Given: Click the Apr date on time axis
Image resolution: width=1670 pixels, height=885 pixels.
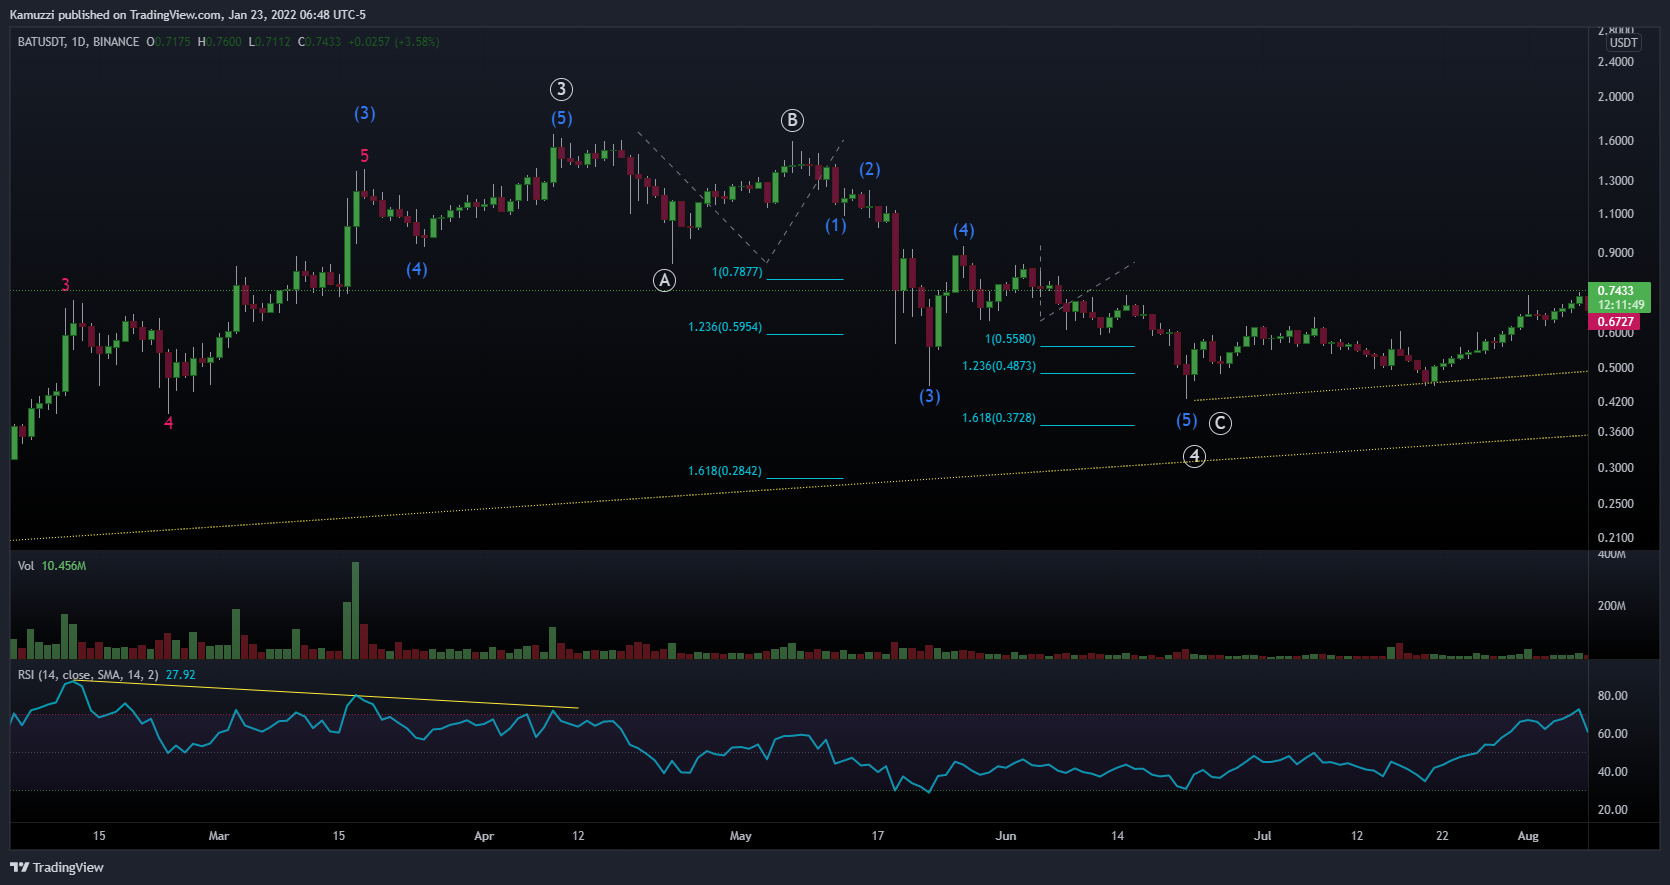Looking at the screenshot, I should [484, 836].
